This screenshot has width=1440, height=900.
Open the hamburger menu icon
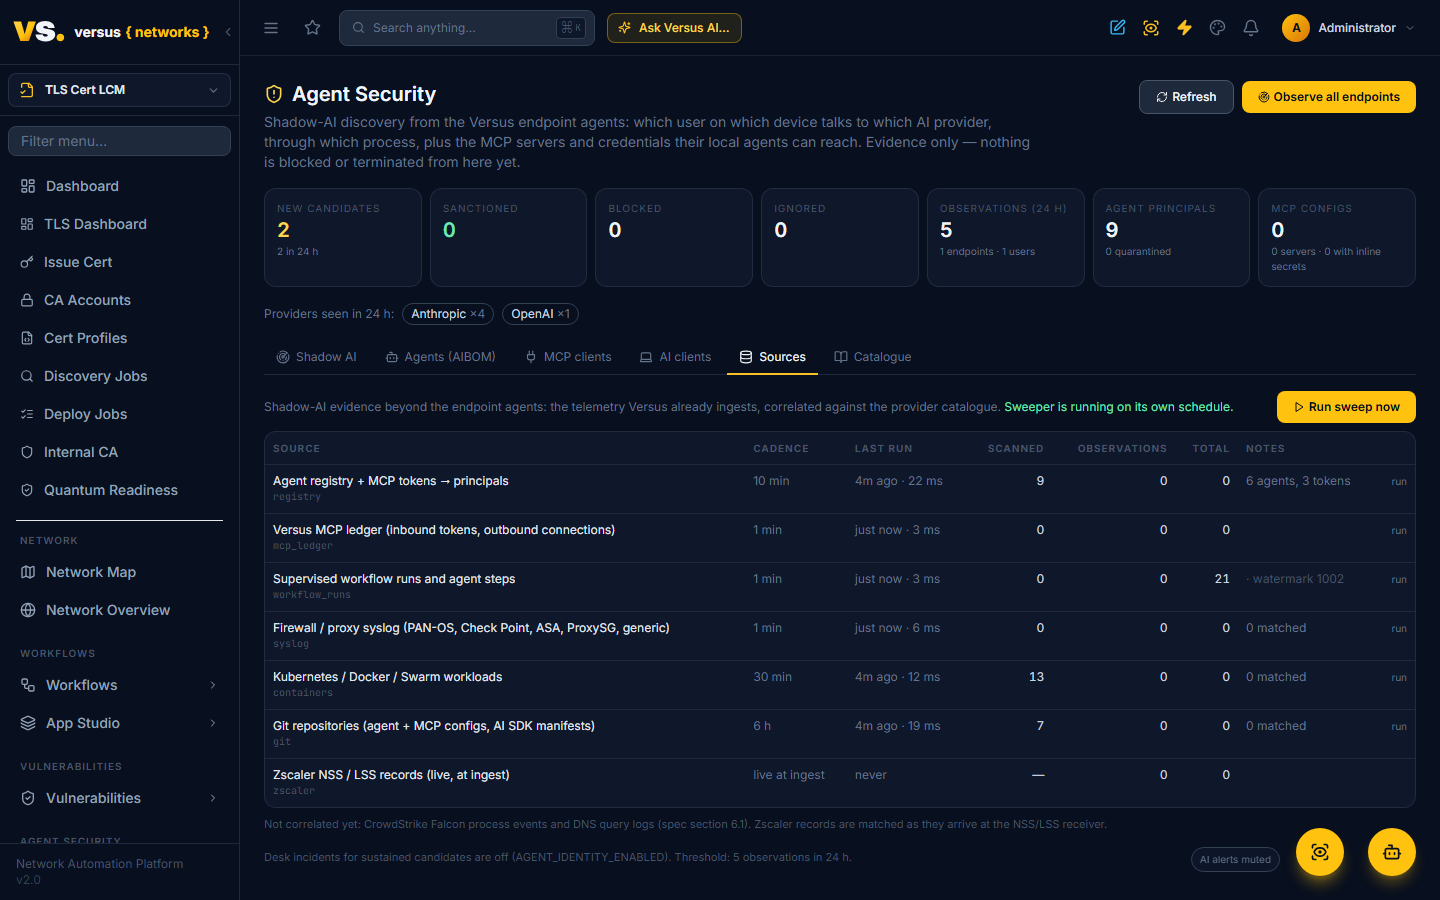click(x=271, y=28)
